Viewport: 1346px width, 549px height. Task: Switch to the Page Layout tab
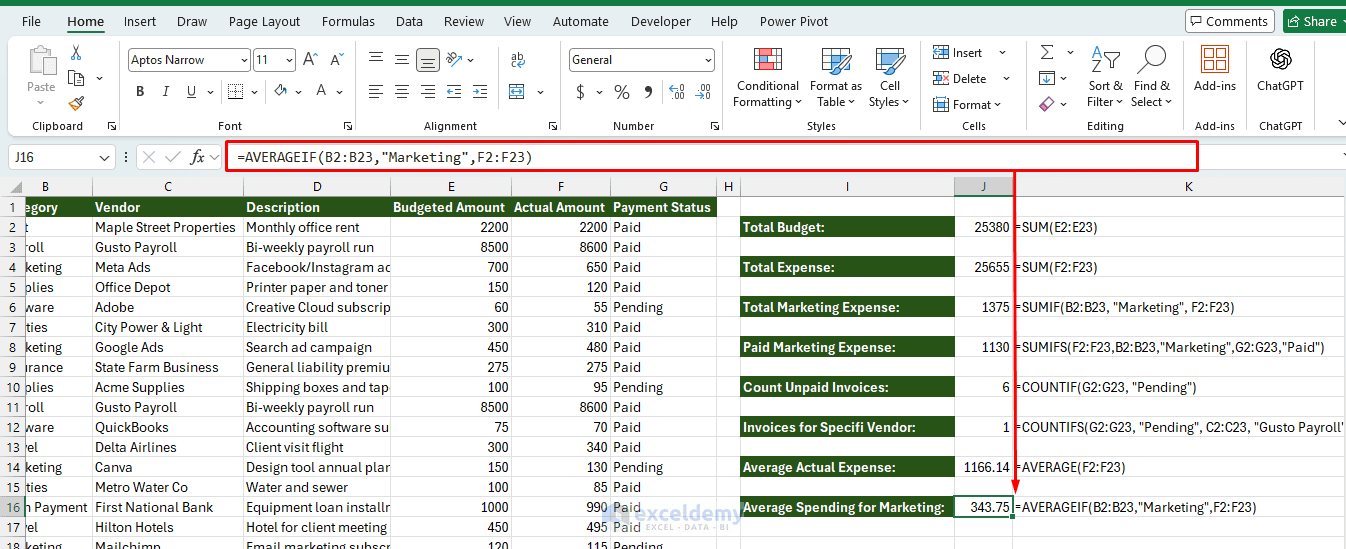tap(264, 21)
